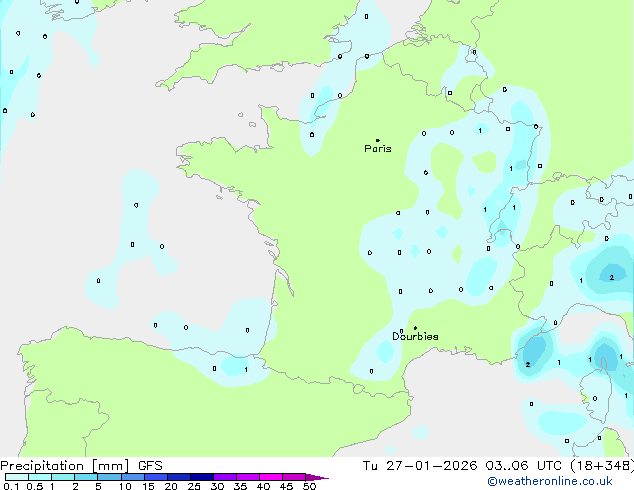The width and height of the screenshot is (634, 490).
Task: Pick the 0.1–0.5 mm legend color swatch
Action: click(17, 477)
